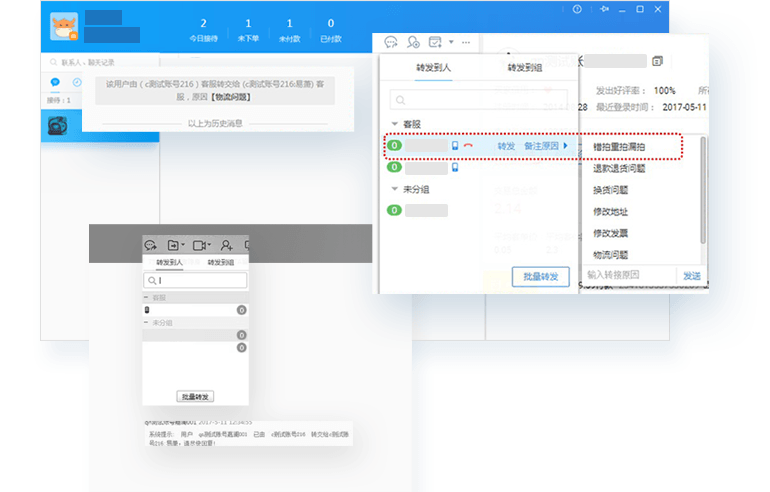Image resolution: width=770 pixels, height=492 pixels.
Task: Click the red hang-up phone icon on agent row
Action: [x=468, y=145]
